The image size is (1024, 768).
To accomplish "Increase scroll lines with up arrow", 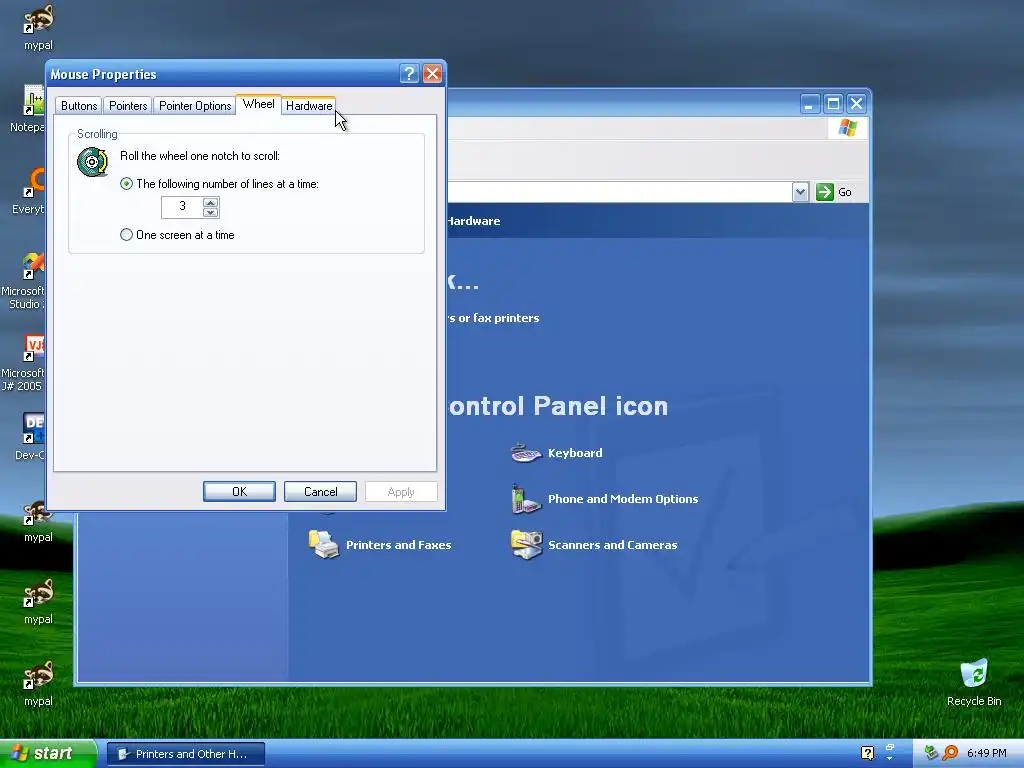I will pyautogui.click(x=210, y=202).
